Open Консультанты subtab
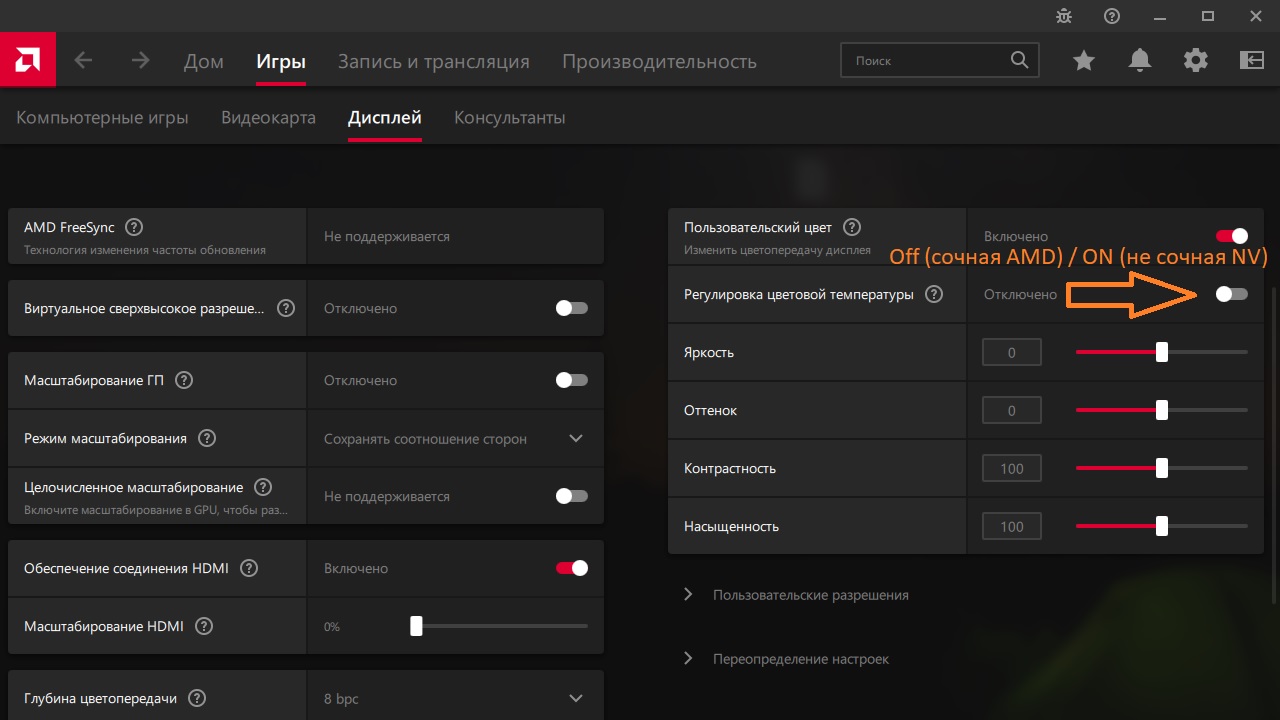The image size is (1280, 720). (x=510, y=118)
